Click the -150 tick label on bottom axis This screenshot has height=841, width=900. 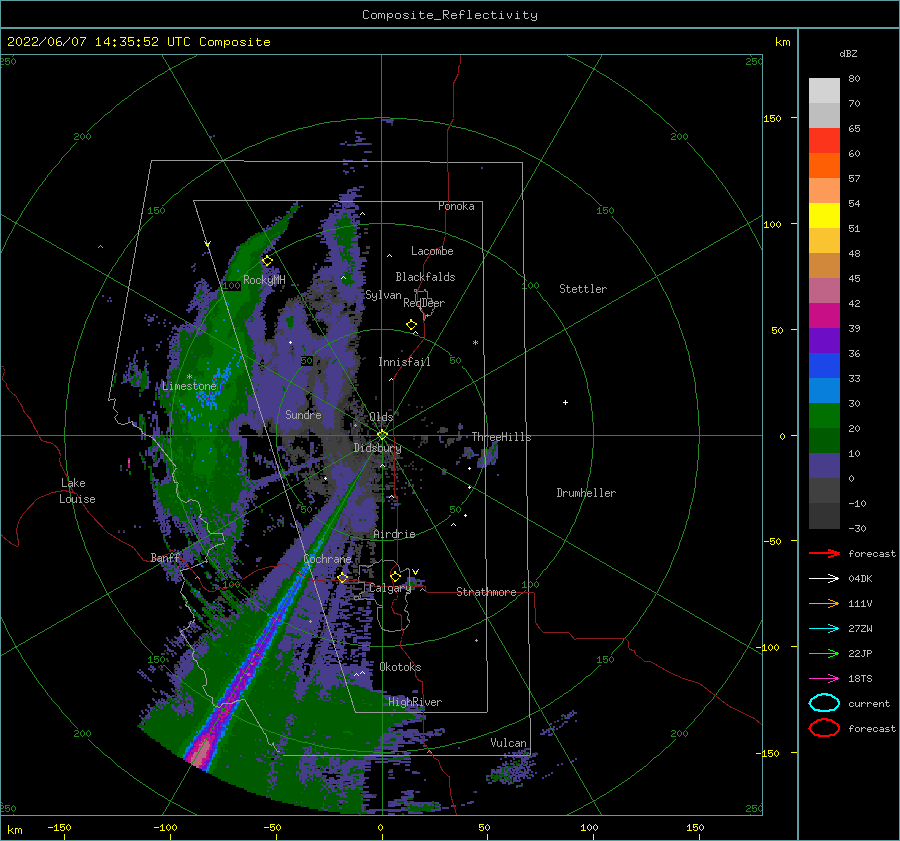59,827
